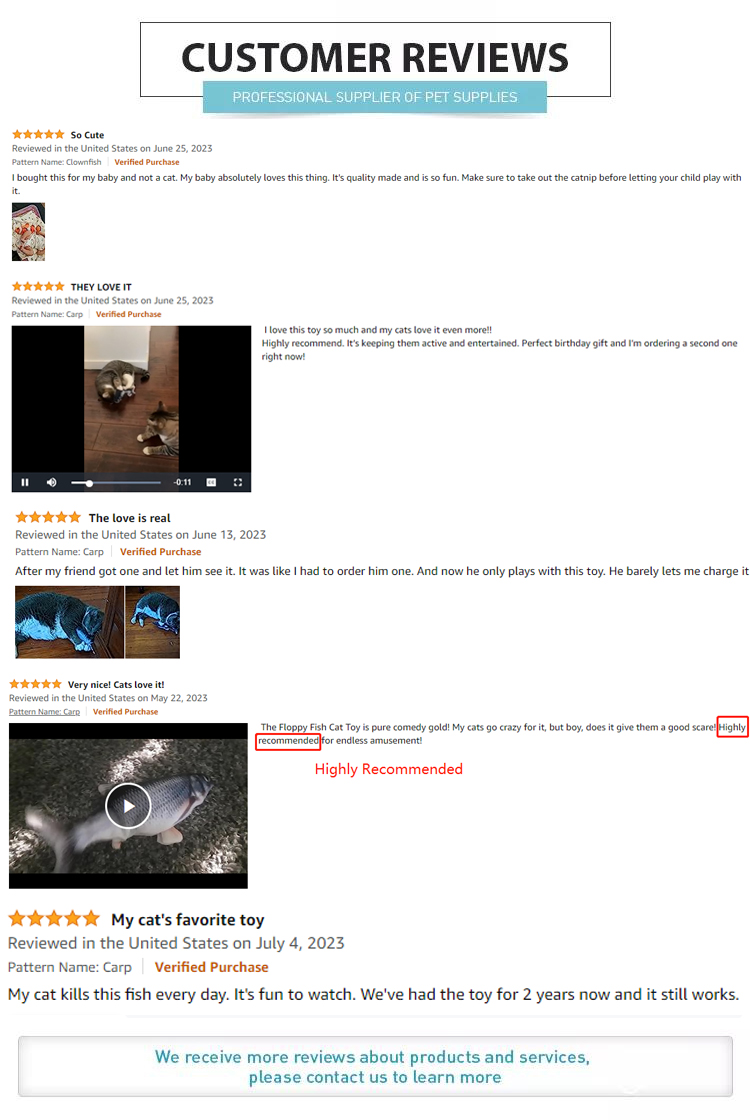This screenshot has height=1120, width=750.
Task: Click the Pattern Name: Carp link above fish video
Action: point(44,711)
